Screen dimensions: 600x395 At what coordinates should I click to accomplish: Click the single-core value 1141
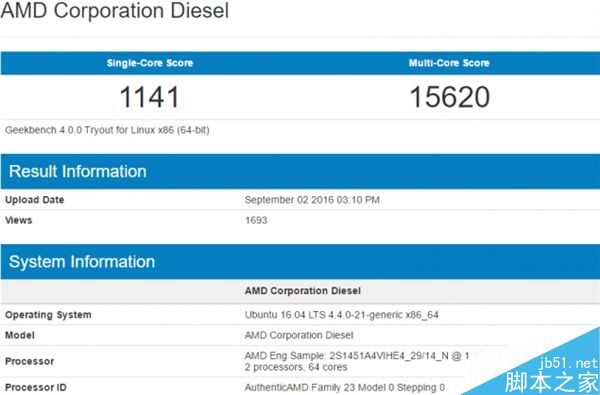[x=149, y=97]
